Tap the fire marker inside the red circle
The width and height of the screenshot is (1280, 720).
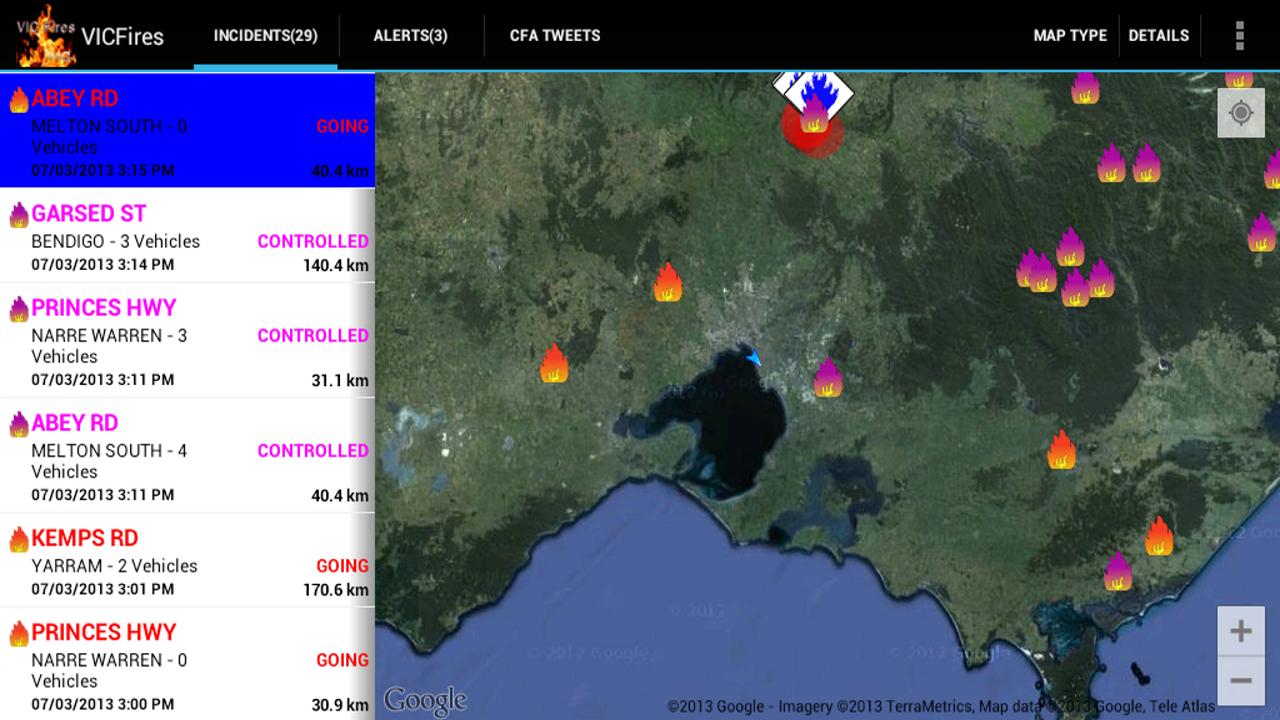point(813,114)
